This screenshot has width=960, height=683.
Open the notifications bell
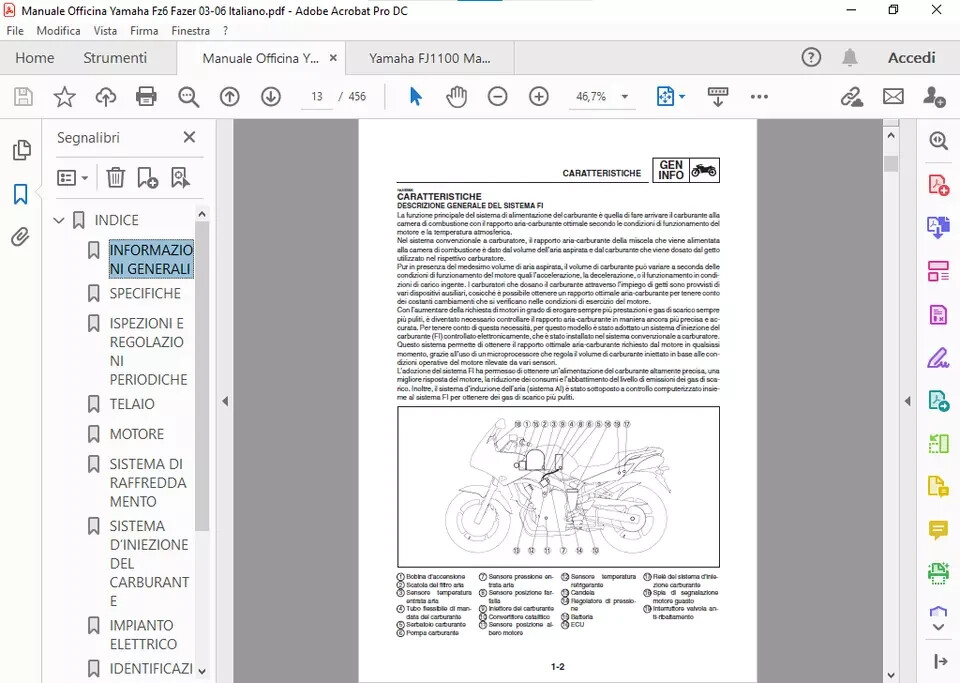(849, 58)
